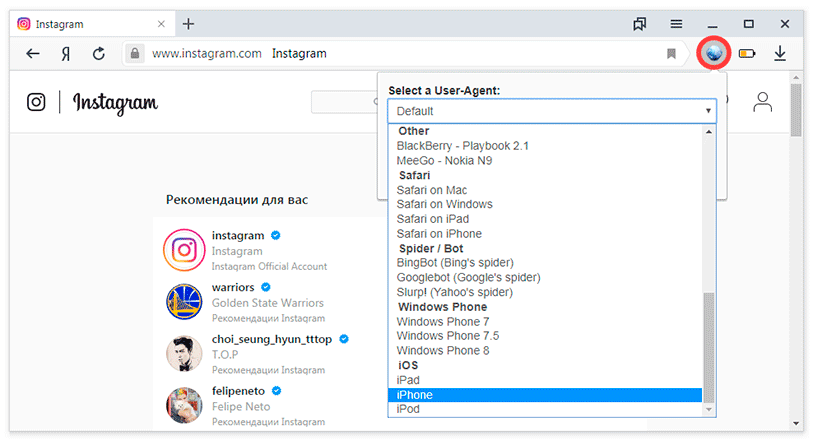
Task: Open the felipeneto profile link
Action: point(239,391)
